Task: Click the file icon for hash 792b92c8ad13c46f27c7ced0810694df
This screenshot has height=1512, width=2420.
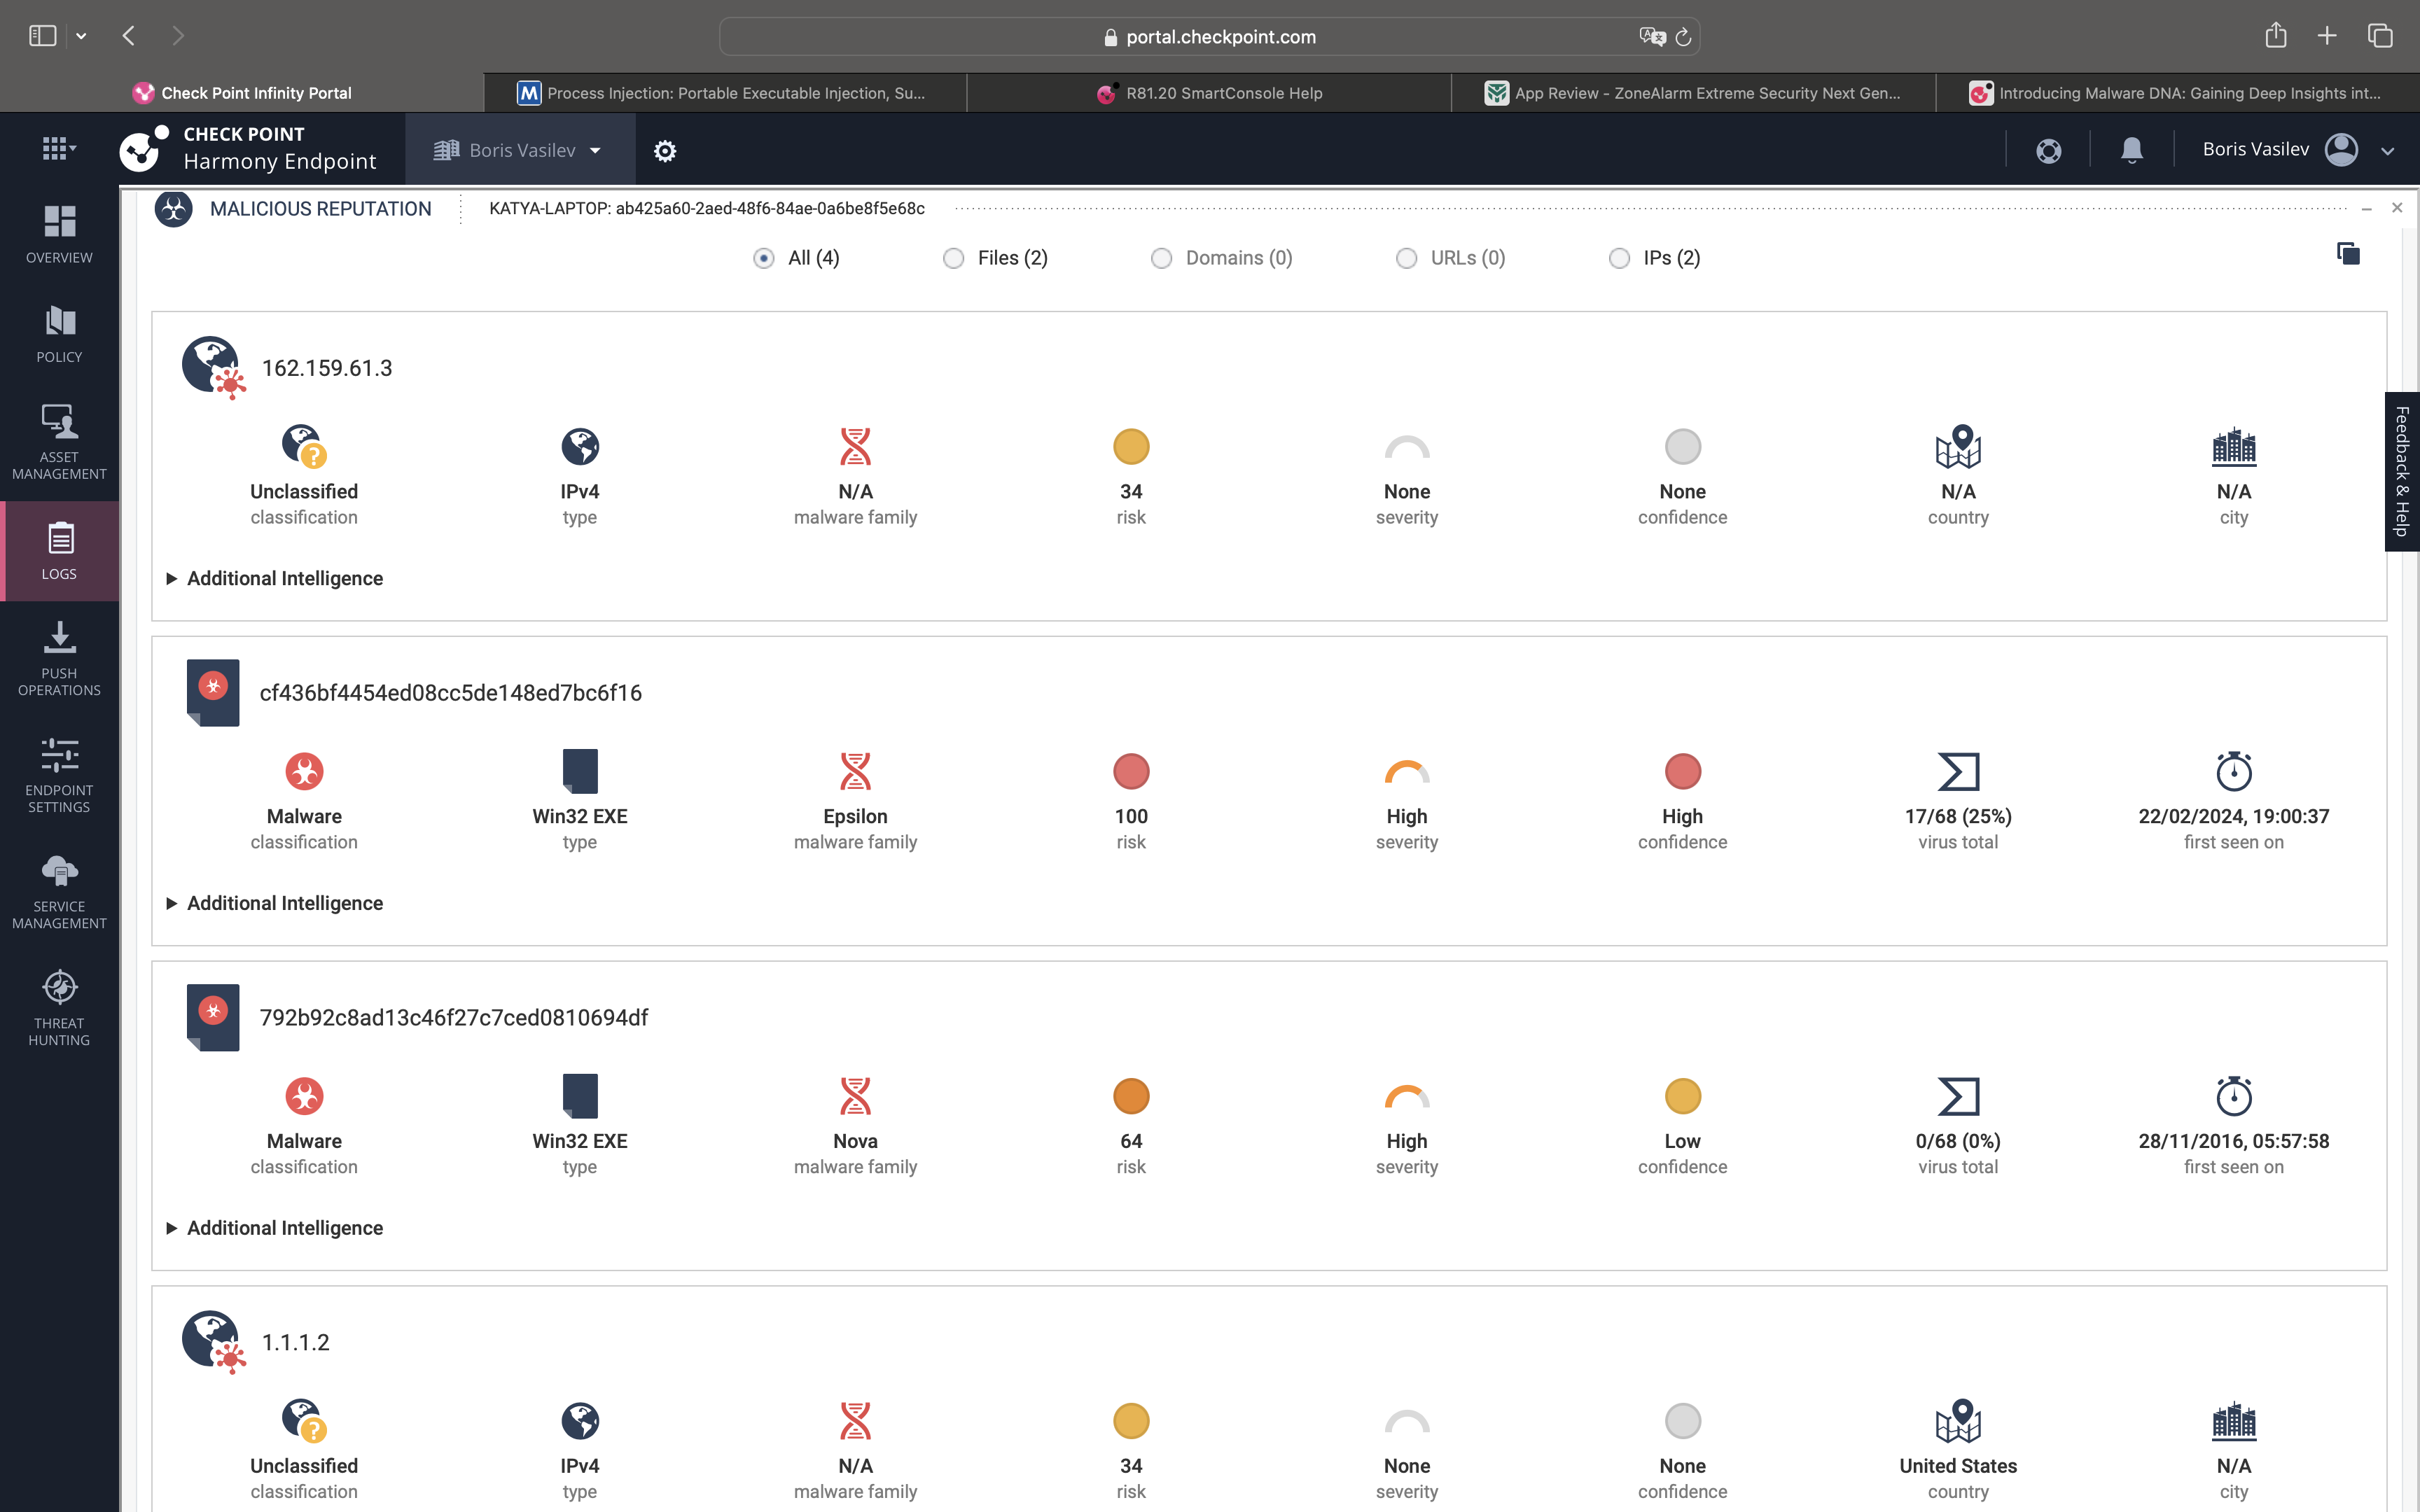Action: click(213, 1017)
